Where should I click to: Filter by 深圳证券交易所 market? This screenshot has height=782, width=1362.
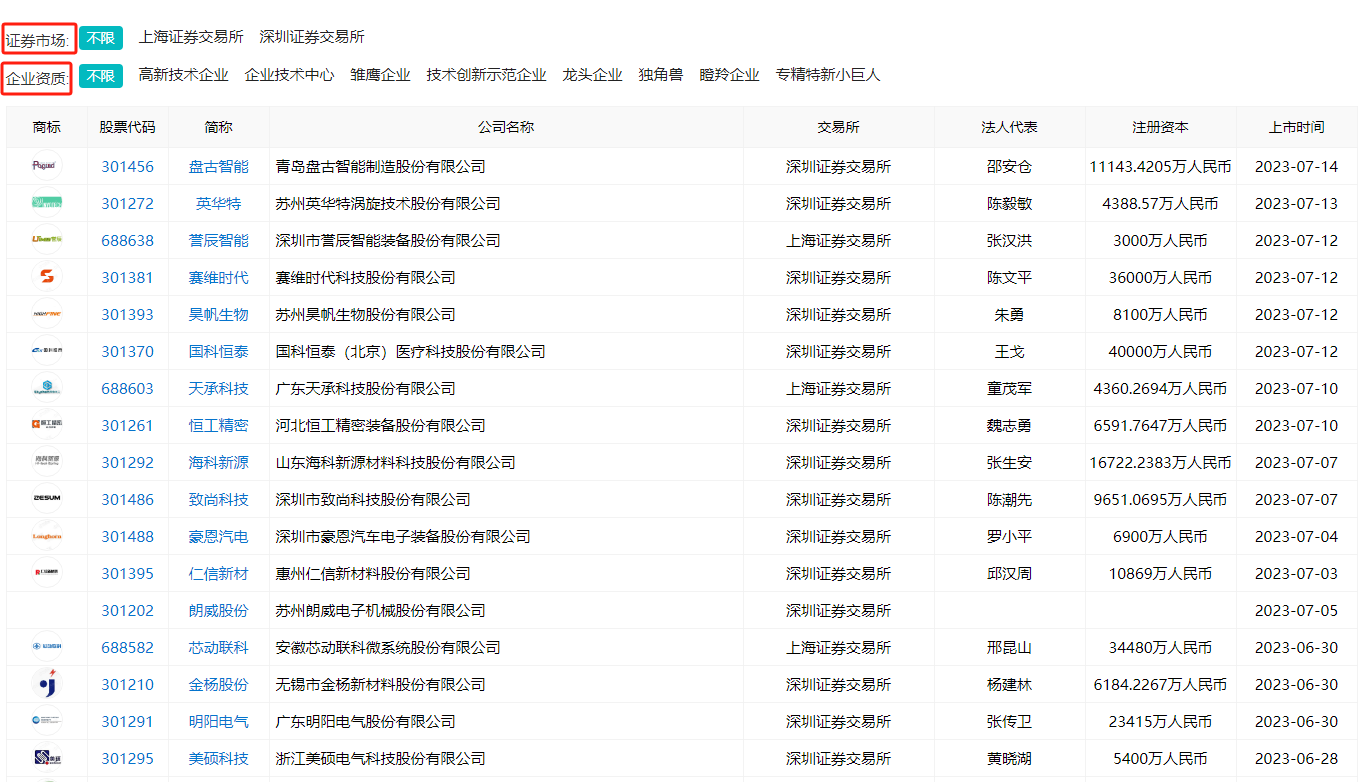(x=312, y=37)
